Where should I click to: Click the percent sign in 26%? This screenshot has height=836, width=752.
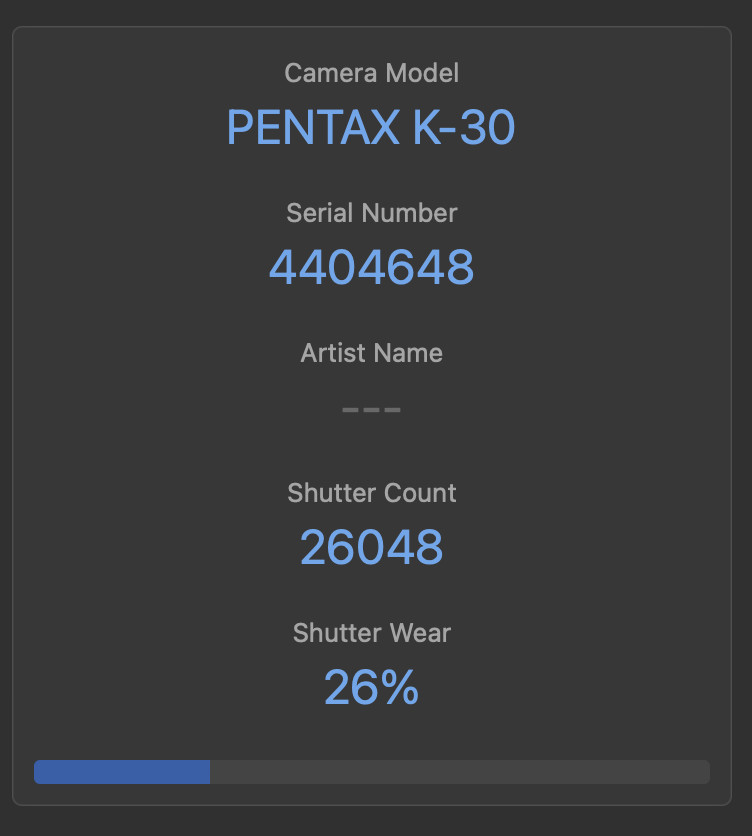tap(399, 687)
